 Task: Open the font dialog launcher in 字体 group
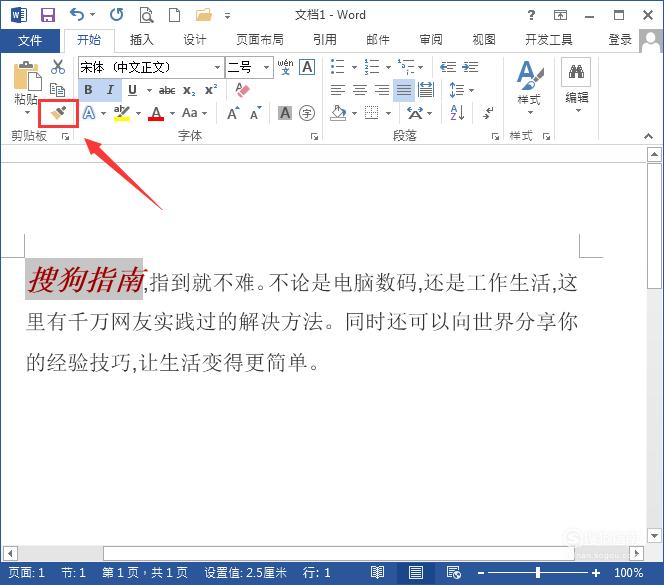tap(314, 136)
